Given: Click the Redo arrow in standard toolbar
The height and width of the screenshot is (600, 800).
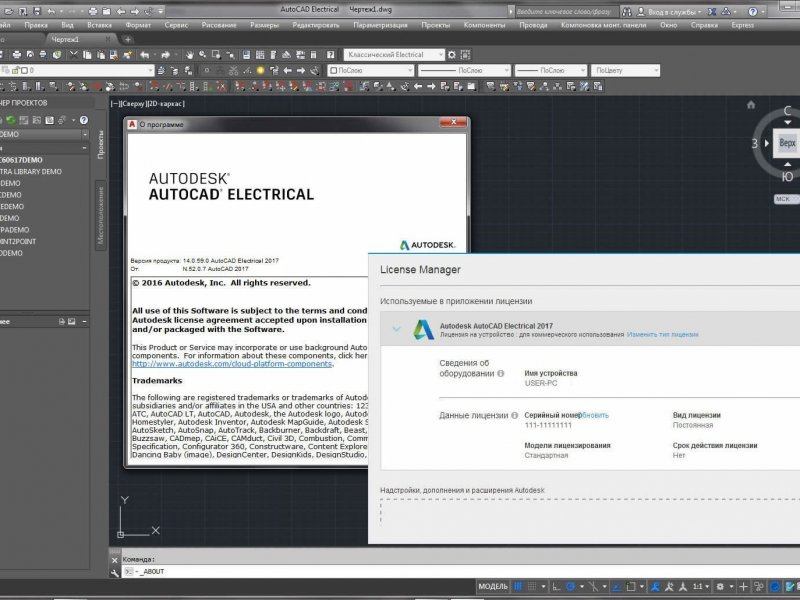Looking at the screenshot, I should point(165,55).
